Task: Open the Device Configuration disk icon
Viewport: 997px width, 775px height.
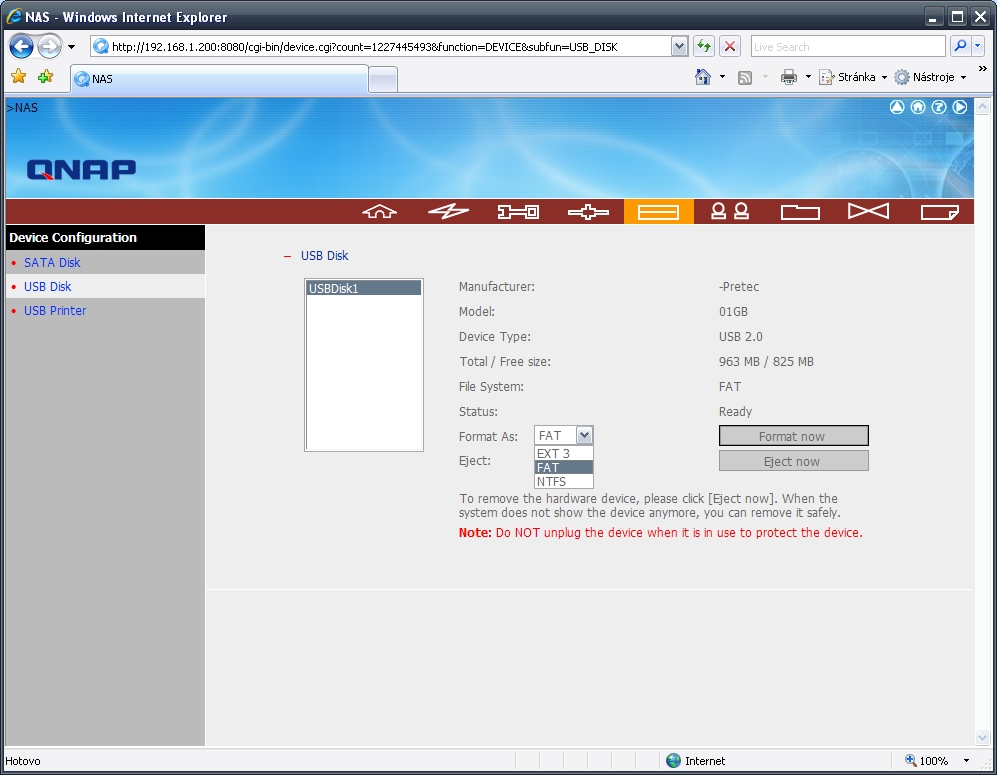Action: (659, 212)
